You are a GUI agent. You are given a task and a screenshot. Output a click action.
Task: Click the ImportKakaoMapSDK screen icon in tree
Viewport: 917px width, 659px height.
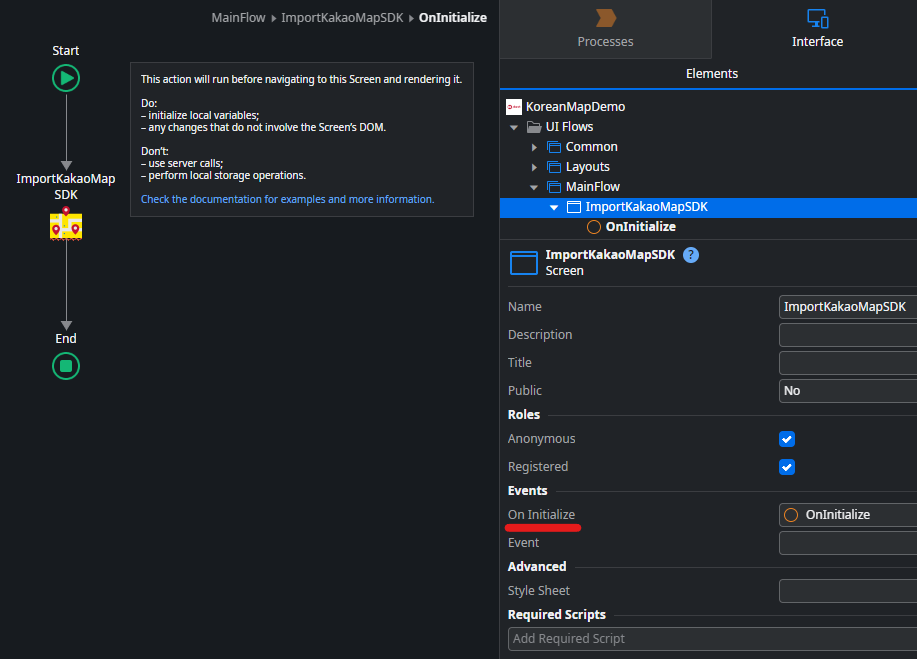[x=574, y=207]
